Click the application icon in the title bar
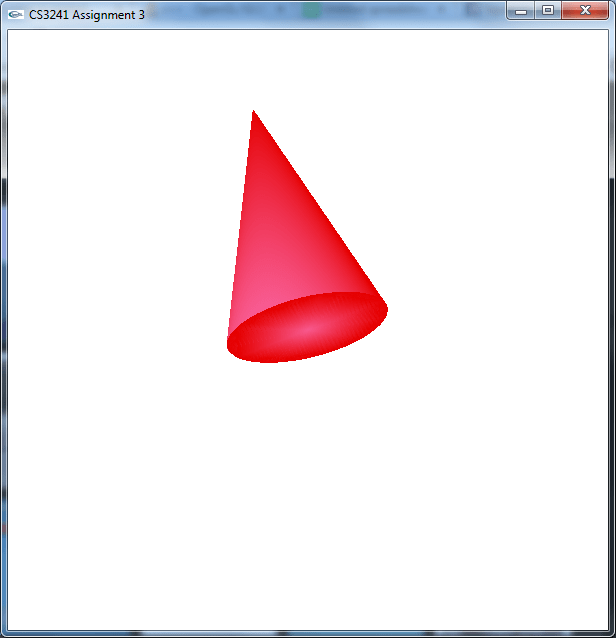The image size is (616, 638). pos(15,15)
